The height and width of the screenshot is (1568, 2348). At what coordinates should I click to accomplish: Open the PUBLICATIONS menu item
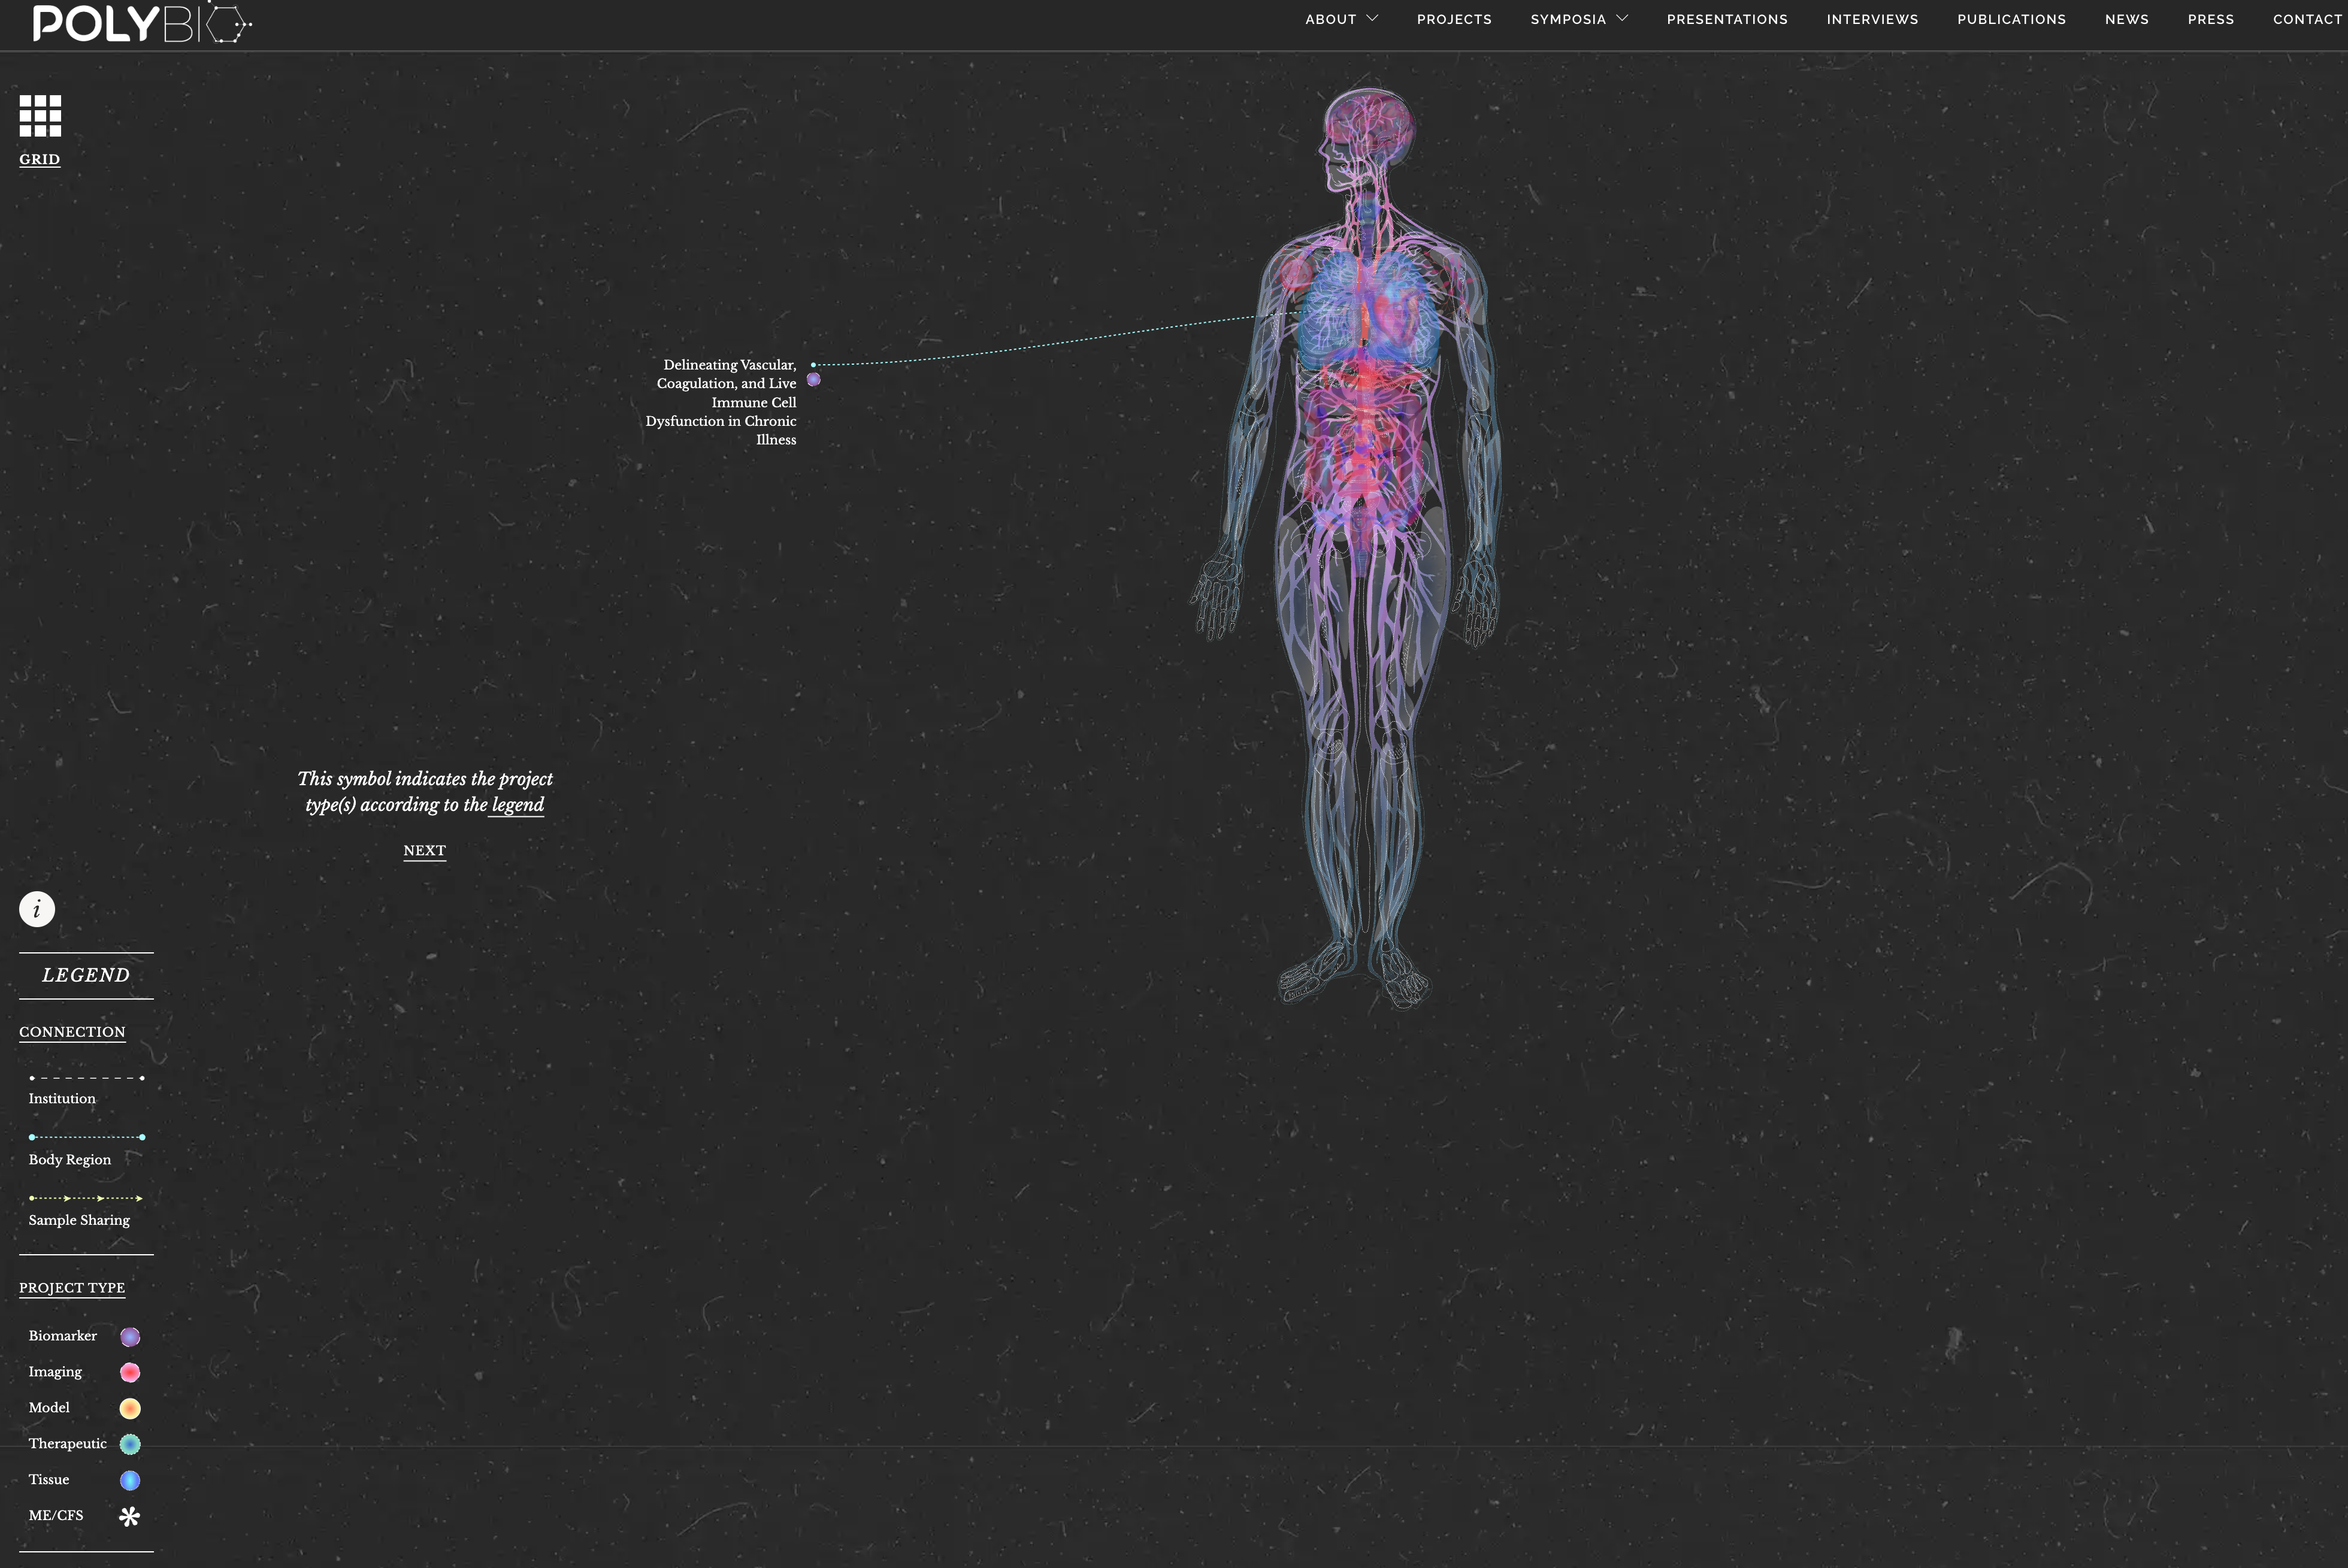[x=2010, y=19]
